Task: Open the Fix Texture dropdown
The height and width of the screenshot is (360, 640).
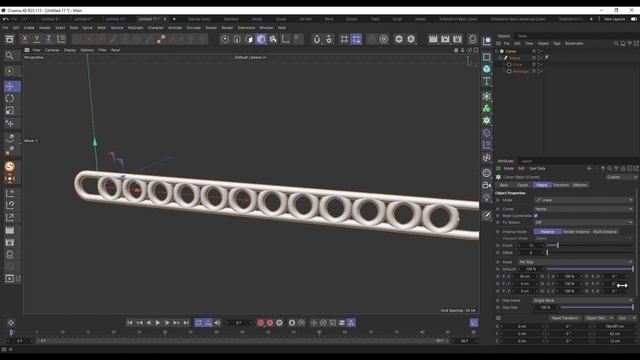Action: click(584, 222)
